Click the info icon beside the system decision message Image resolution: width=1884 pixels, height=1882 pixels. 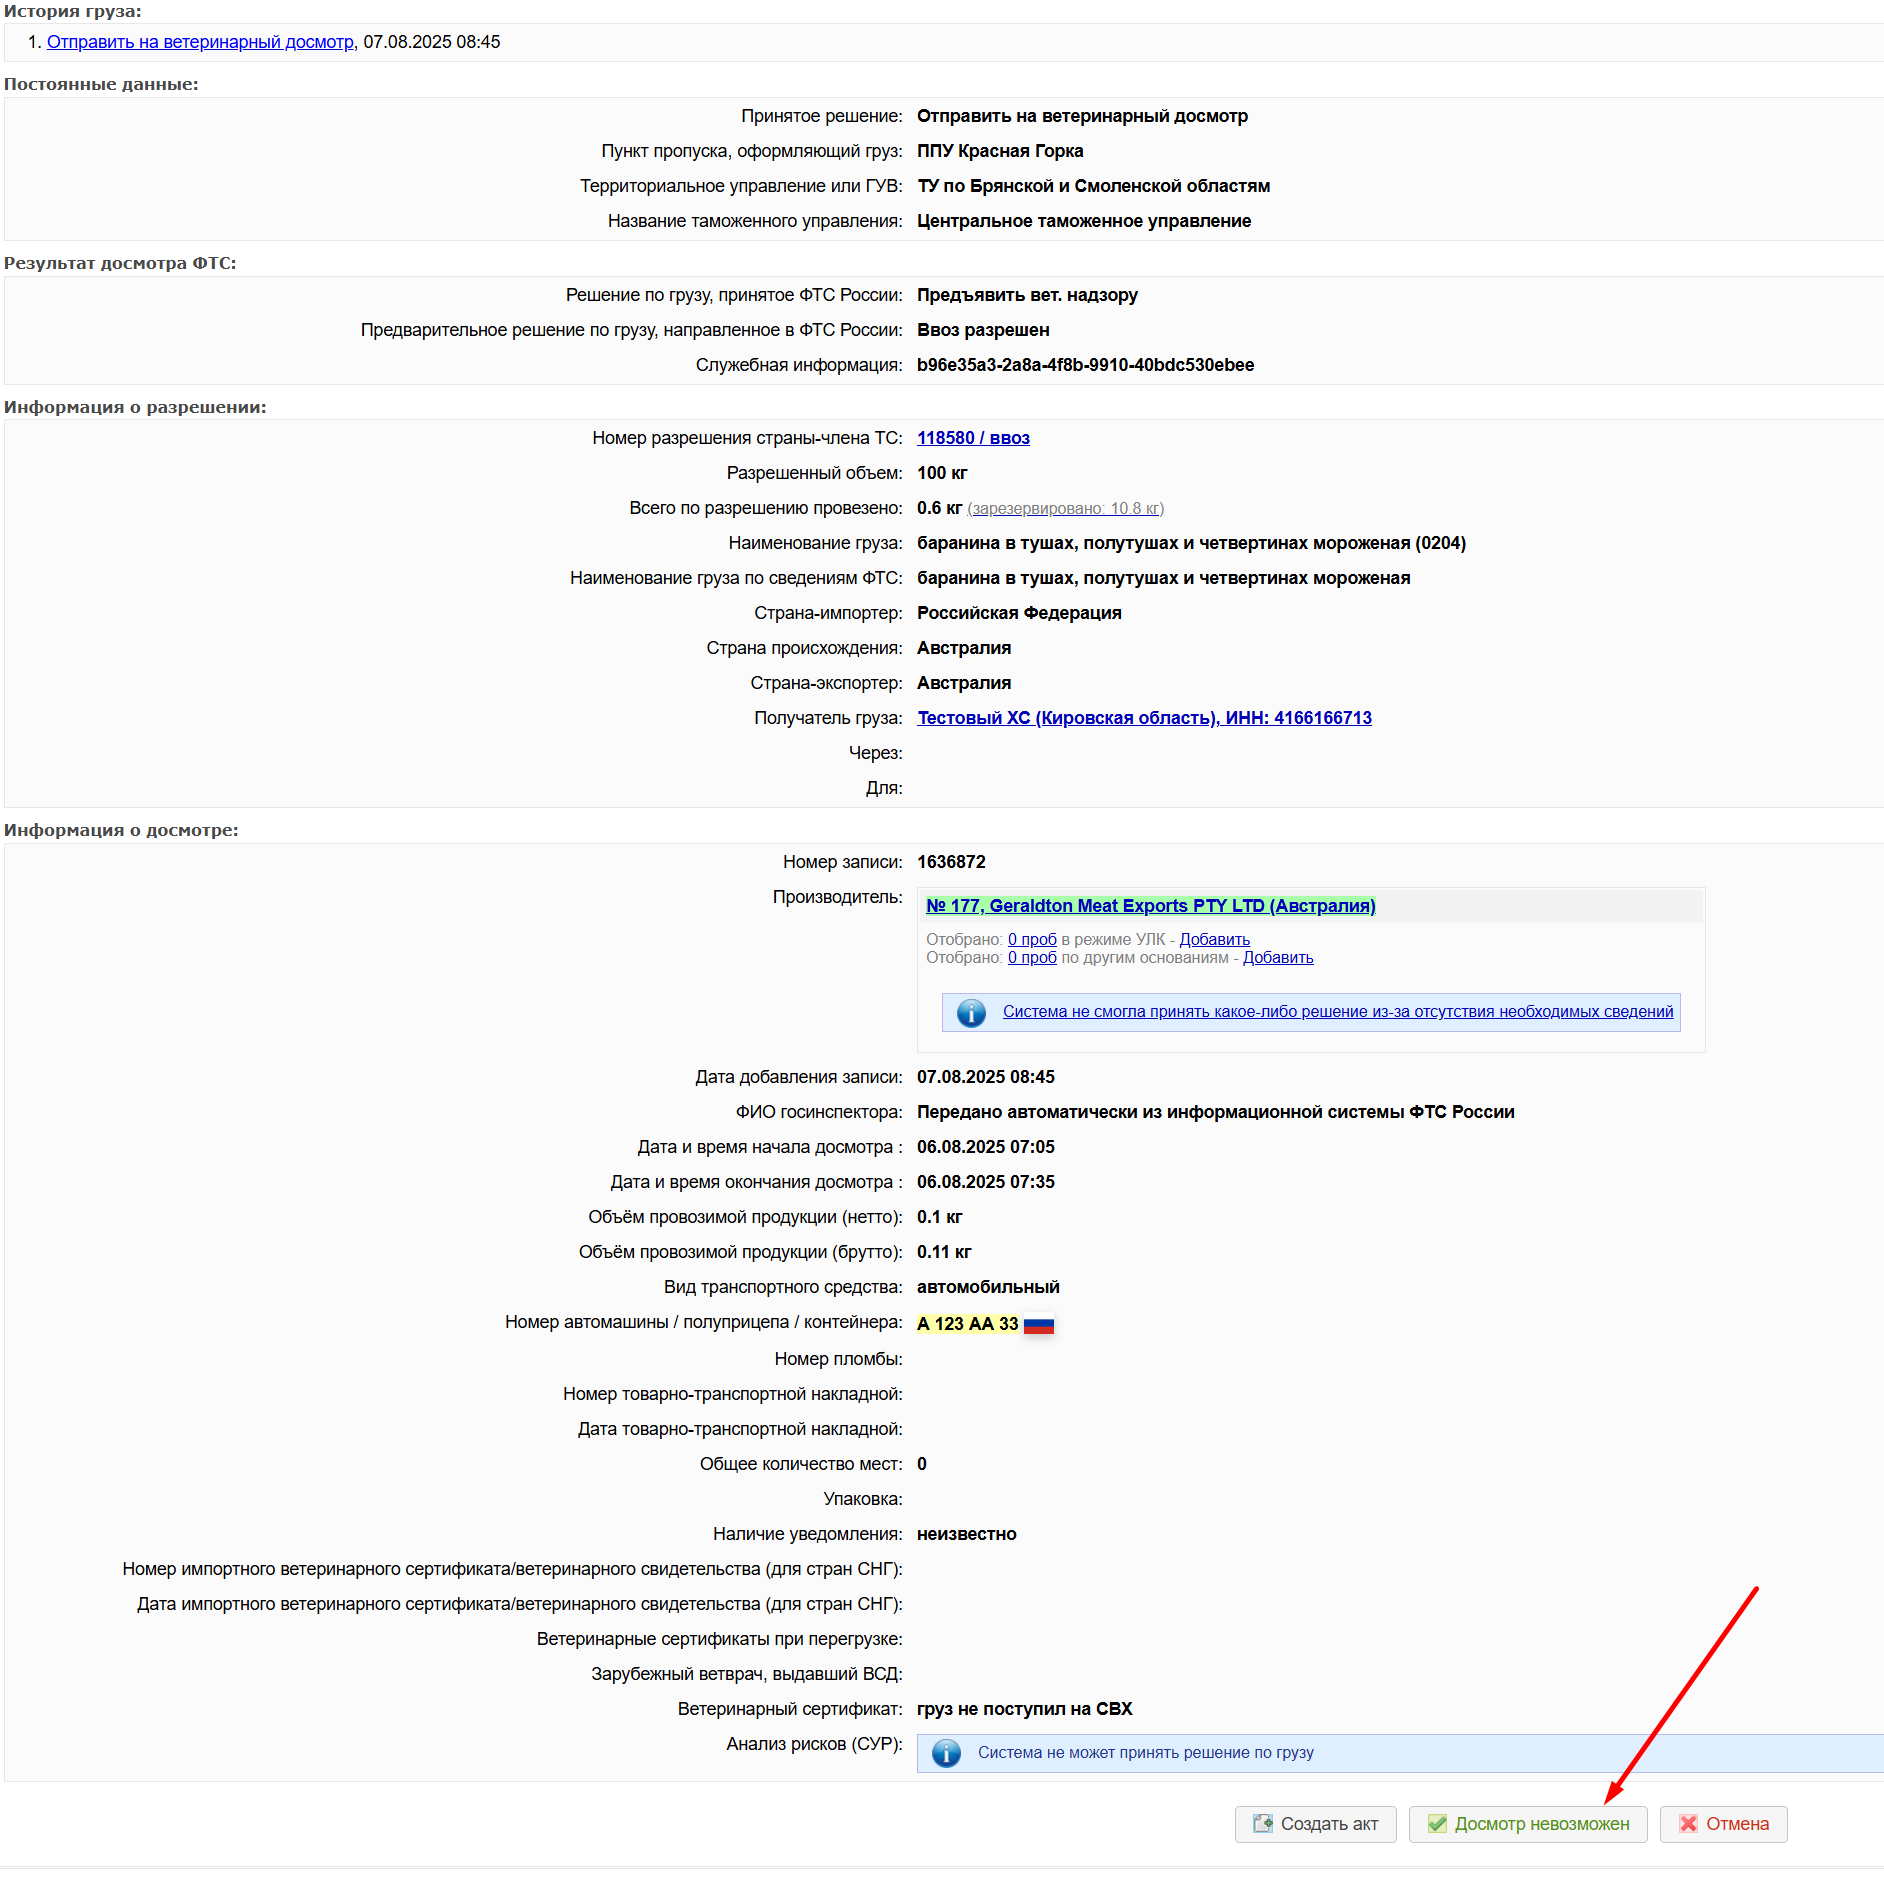[970, 1012]
